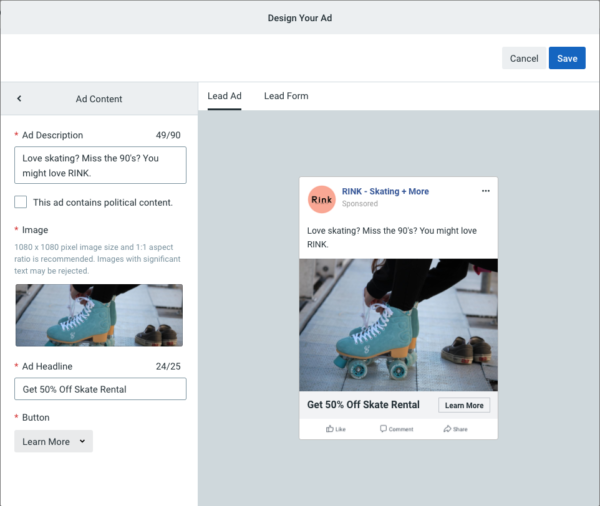
Task: Click the Sponsored label in the preview
Action: (360, 204)
